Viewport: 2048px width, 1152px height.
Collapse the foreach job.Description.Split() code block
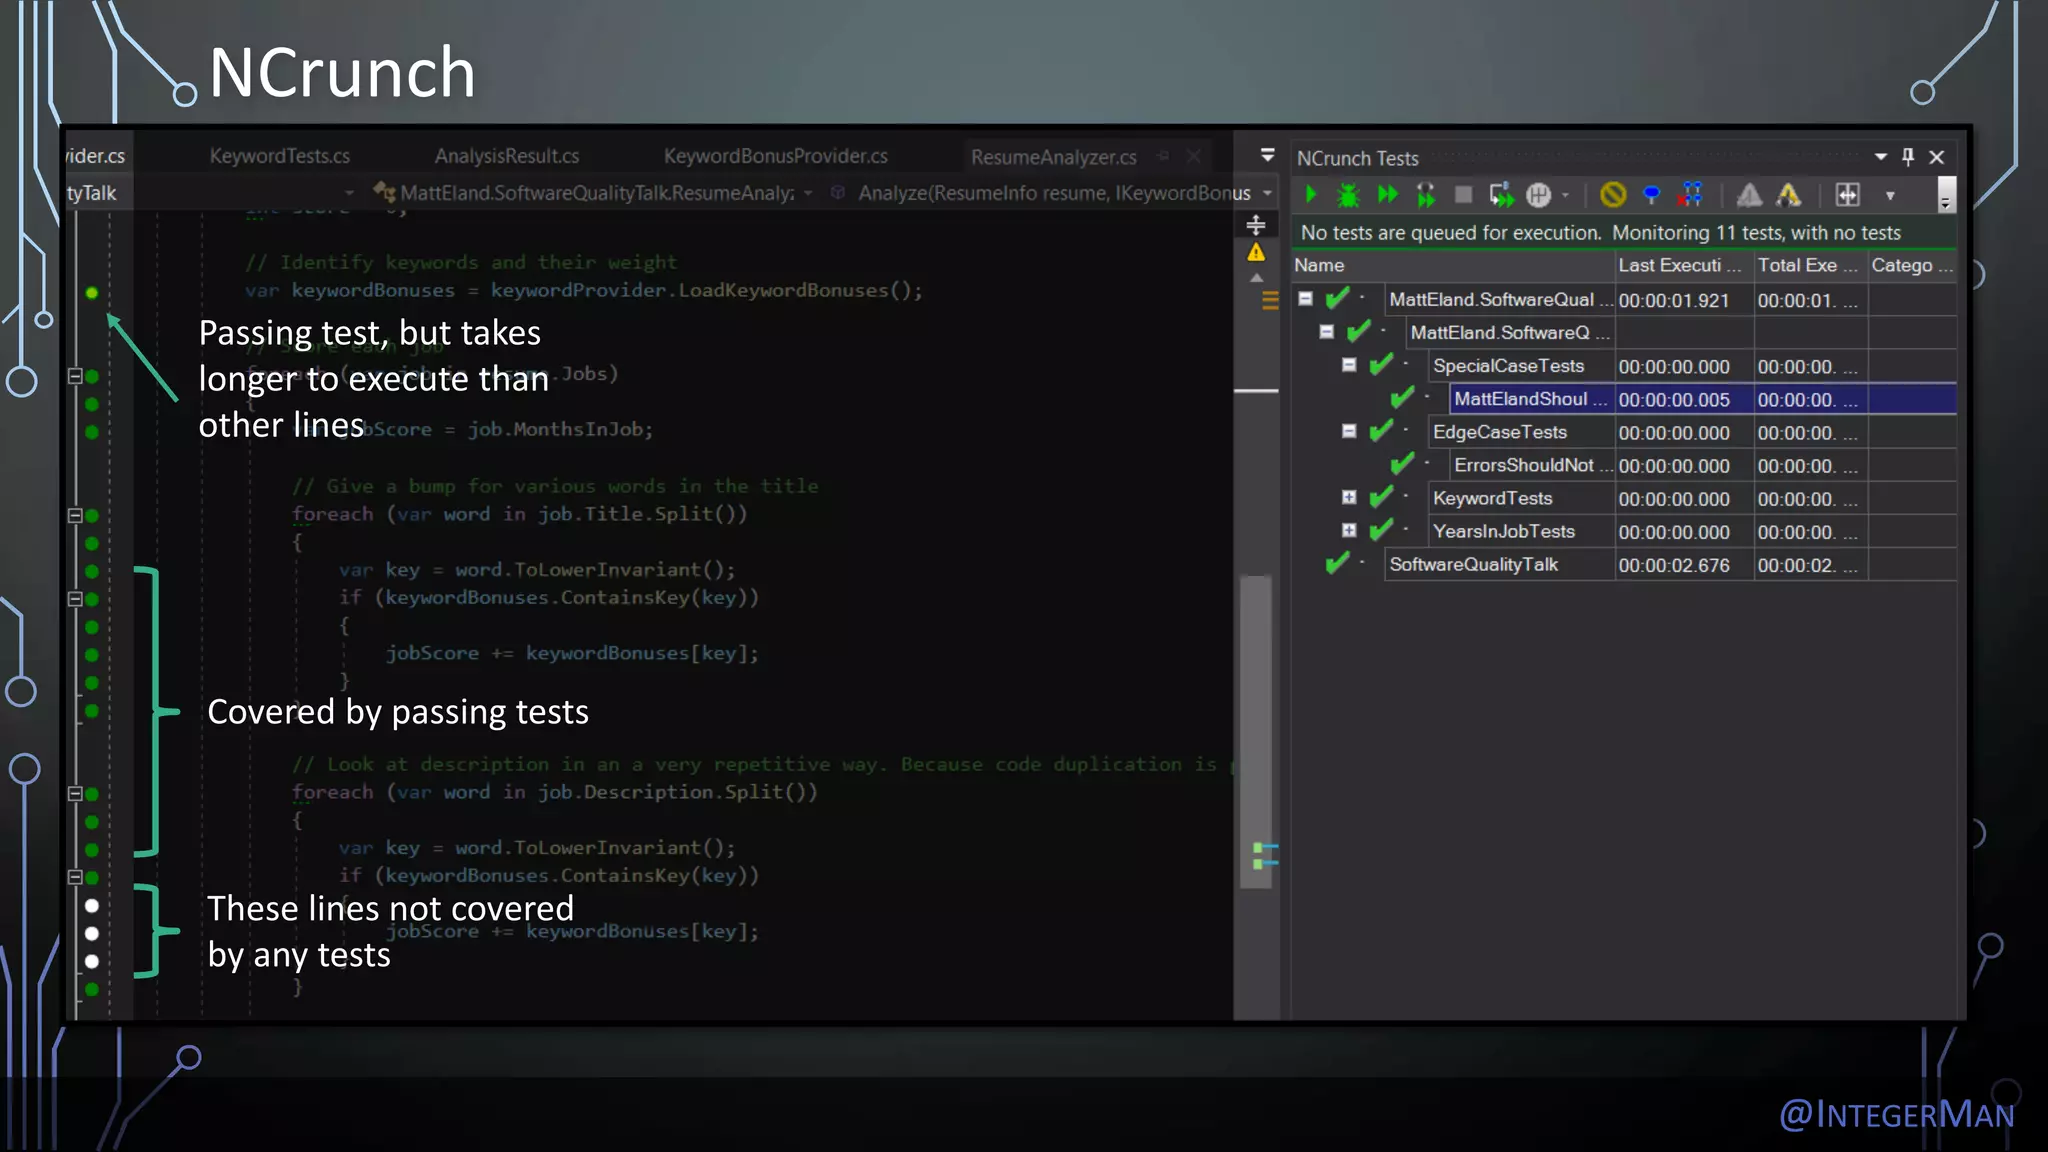coord(75,793)
